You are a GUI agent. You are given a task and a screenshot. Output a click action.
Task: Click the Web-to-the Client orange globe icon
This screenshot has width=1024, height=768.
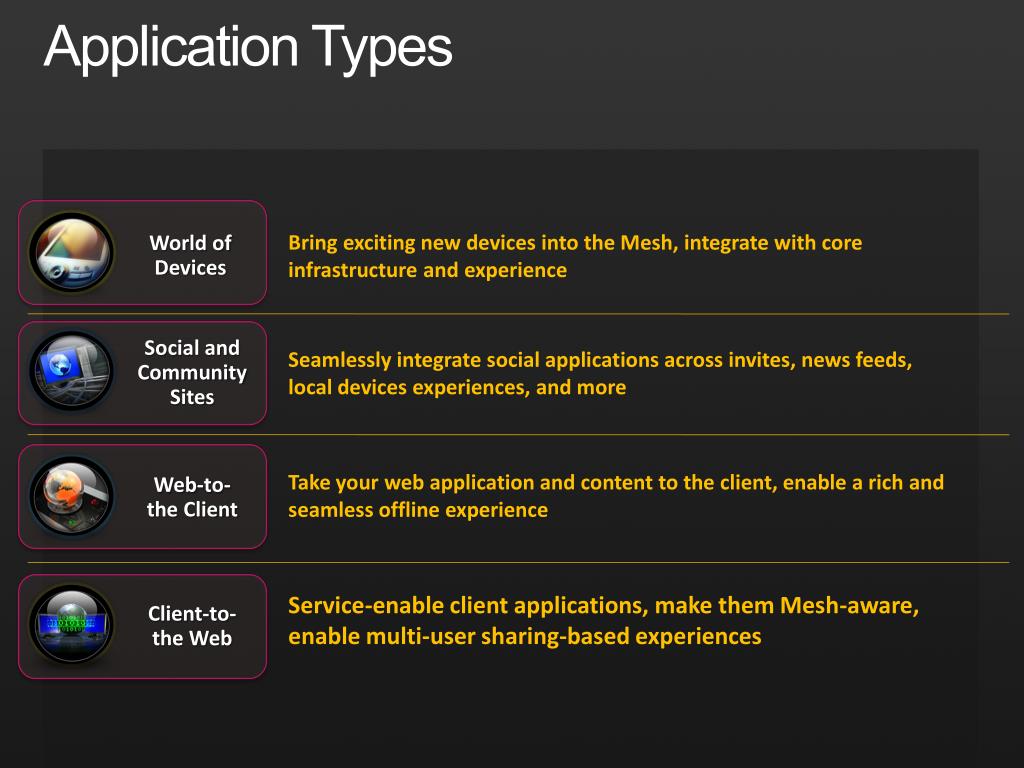point(71,496)
